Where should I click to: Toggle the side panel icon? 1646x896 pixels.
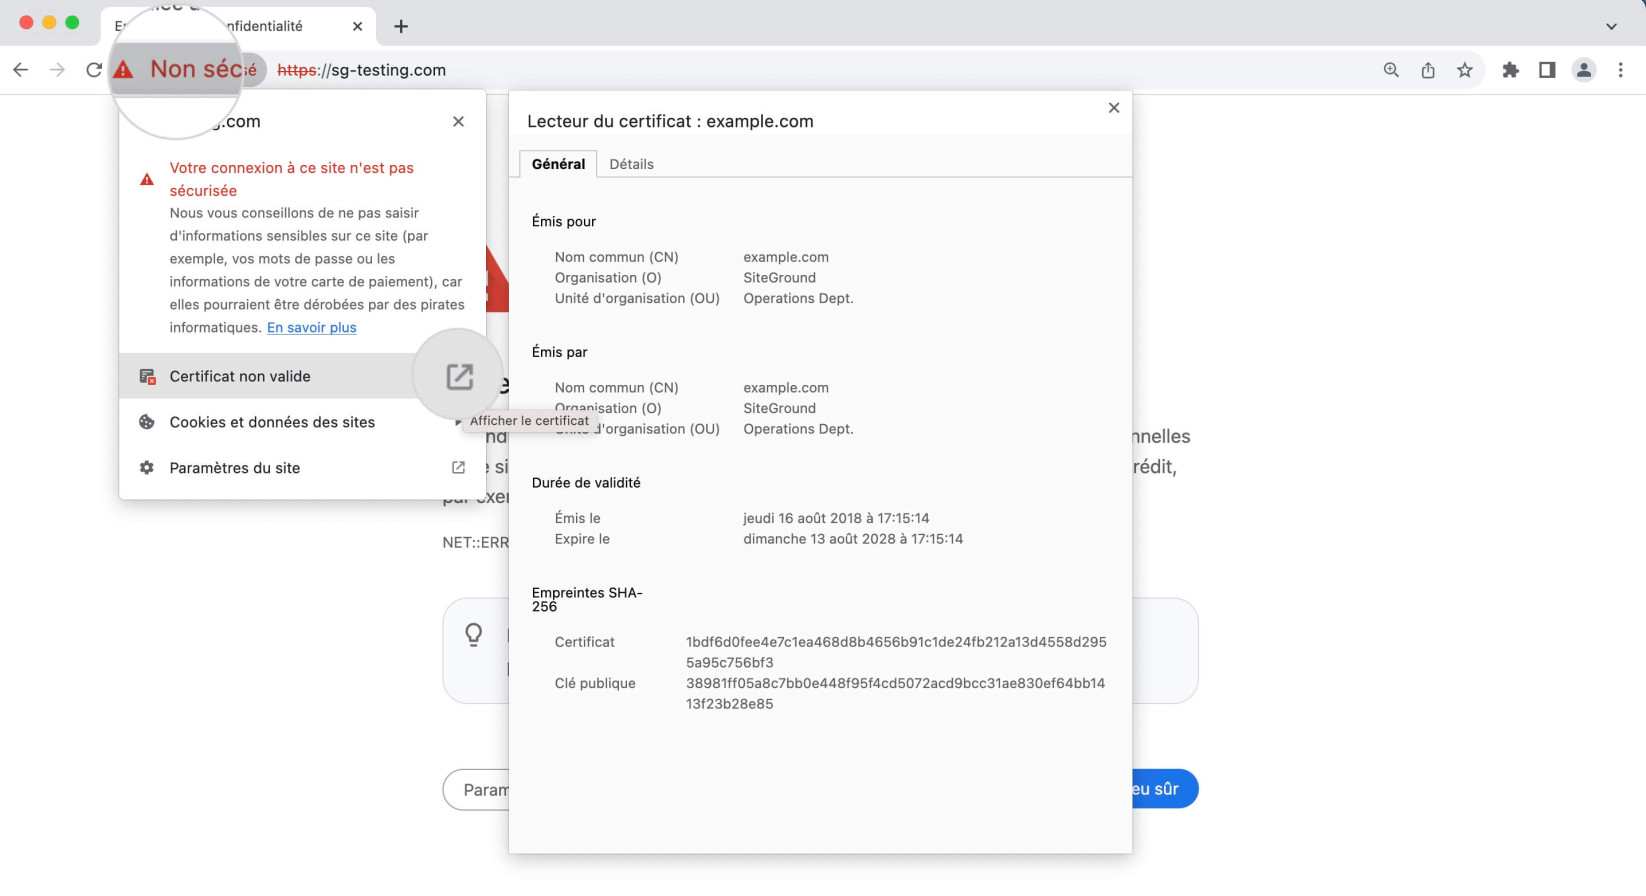pos(1547,70)
